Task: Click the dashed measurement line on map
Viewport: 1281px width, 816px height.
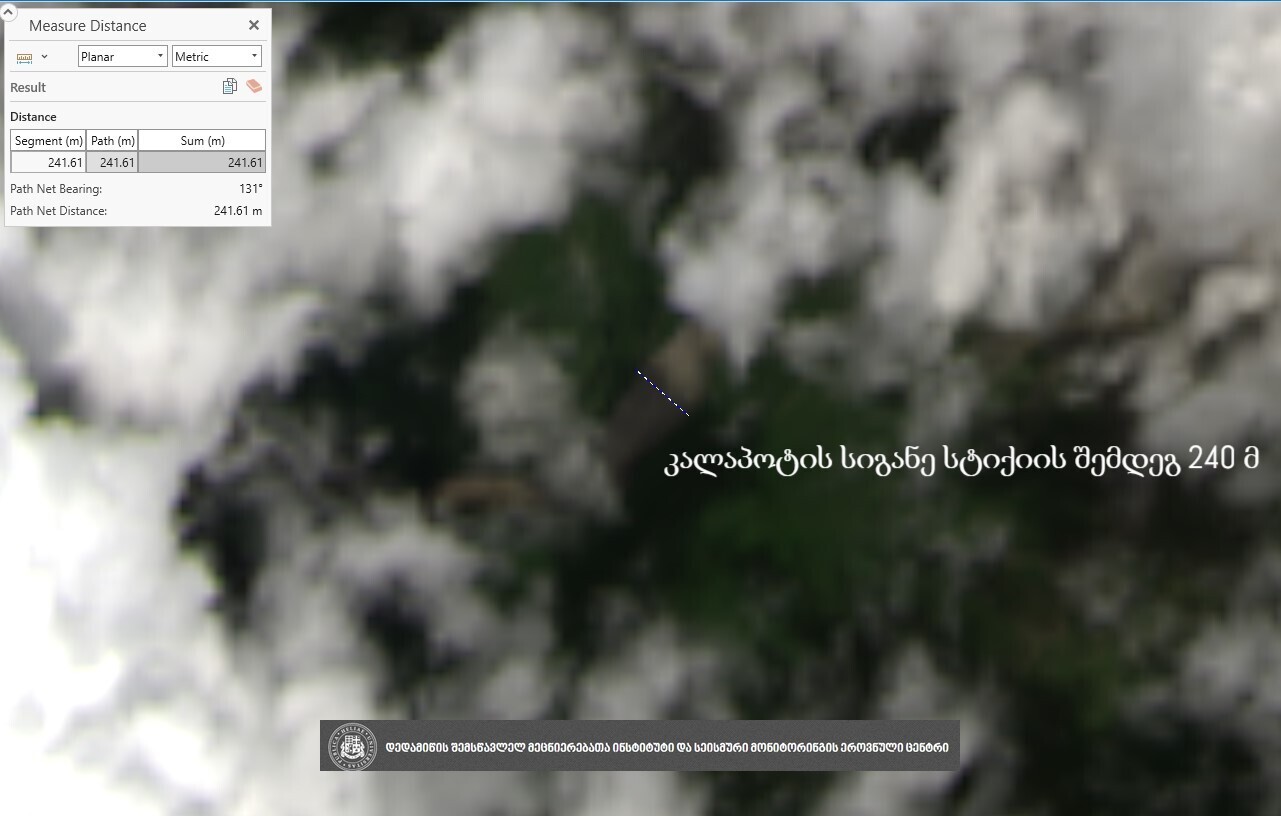Action: [663, 393]
